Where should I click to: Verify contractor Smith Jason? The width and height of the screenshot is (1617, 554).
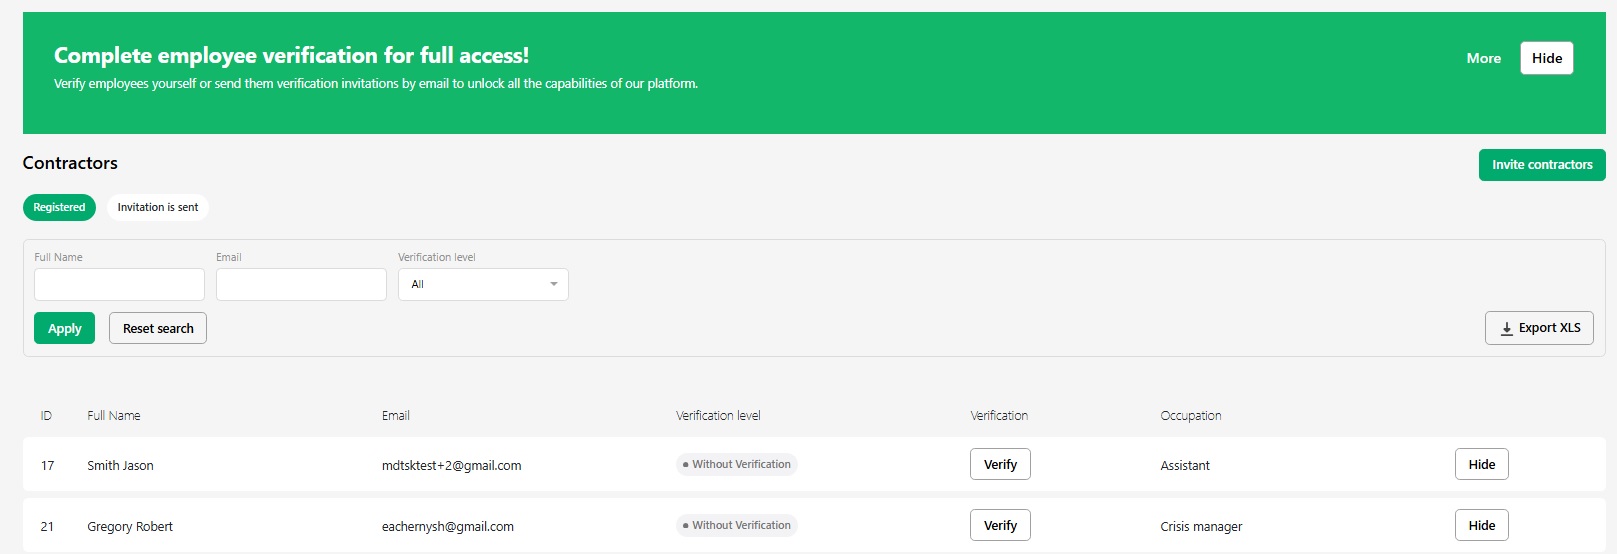(x=1000, y=464)
